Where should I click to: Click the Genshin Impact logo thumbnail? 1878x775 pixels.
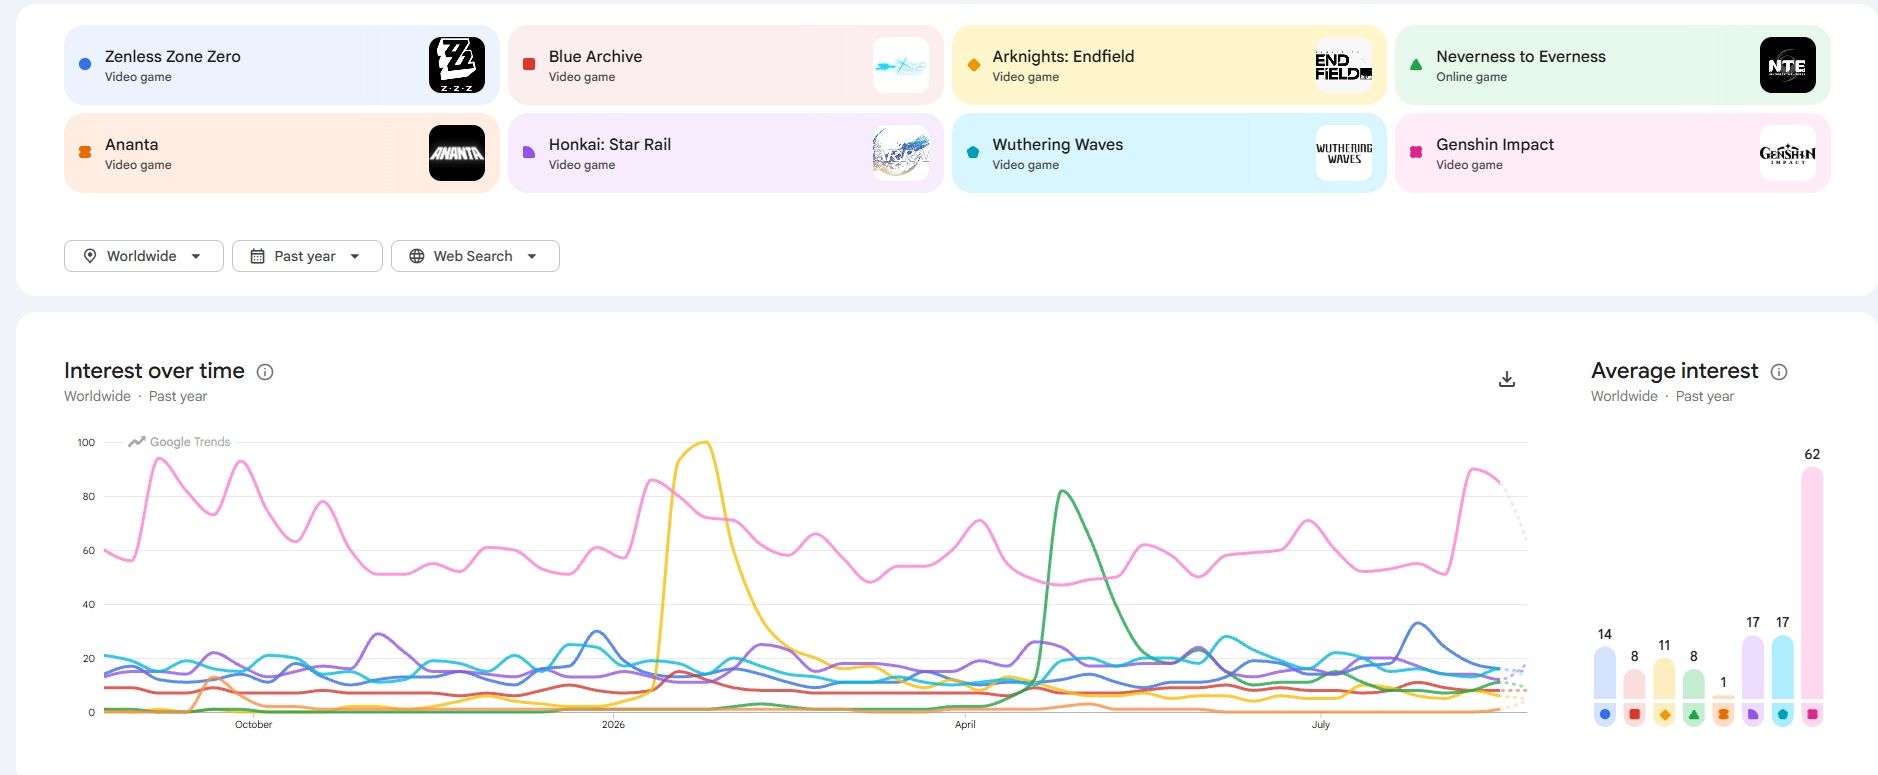[x=1788, y=153]
